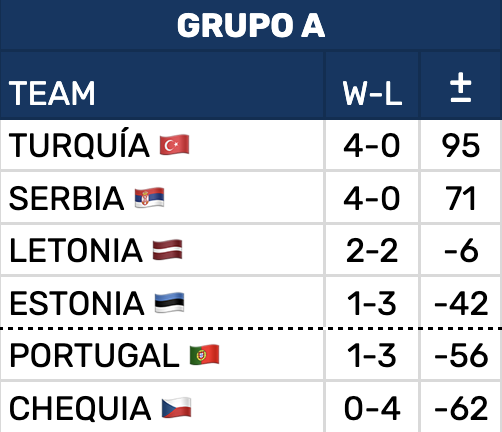Click the plus-minus column header
The height and width of the screenshot is (432, 502).
point(461,87)
